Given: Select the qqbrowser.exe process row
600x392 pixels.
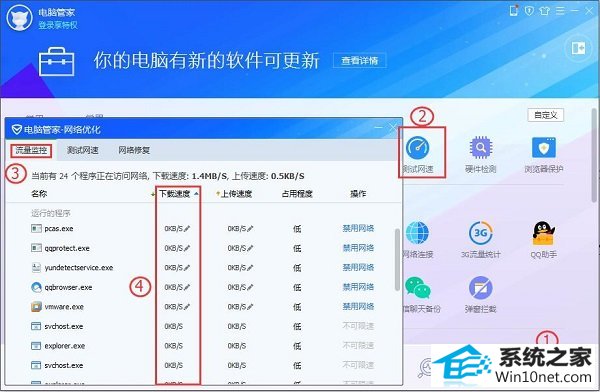Looking at the screenshot, I should (203, 287).
